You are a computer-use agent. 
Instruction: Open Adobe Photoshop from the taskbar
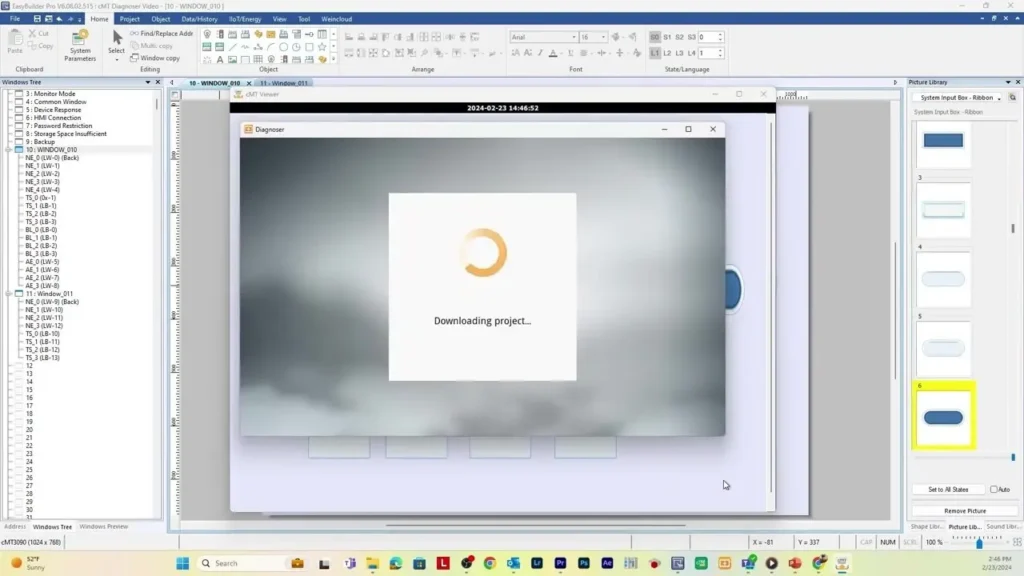pos(584,563)
